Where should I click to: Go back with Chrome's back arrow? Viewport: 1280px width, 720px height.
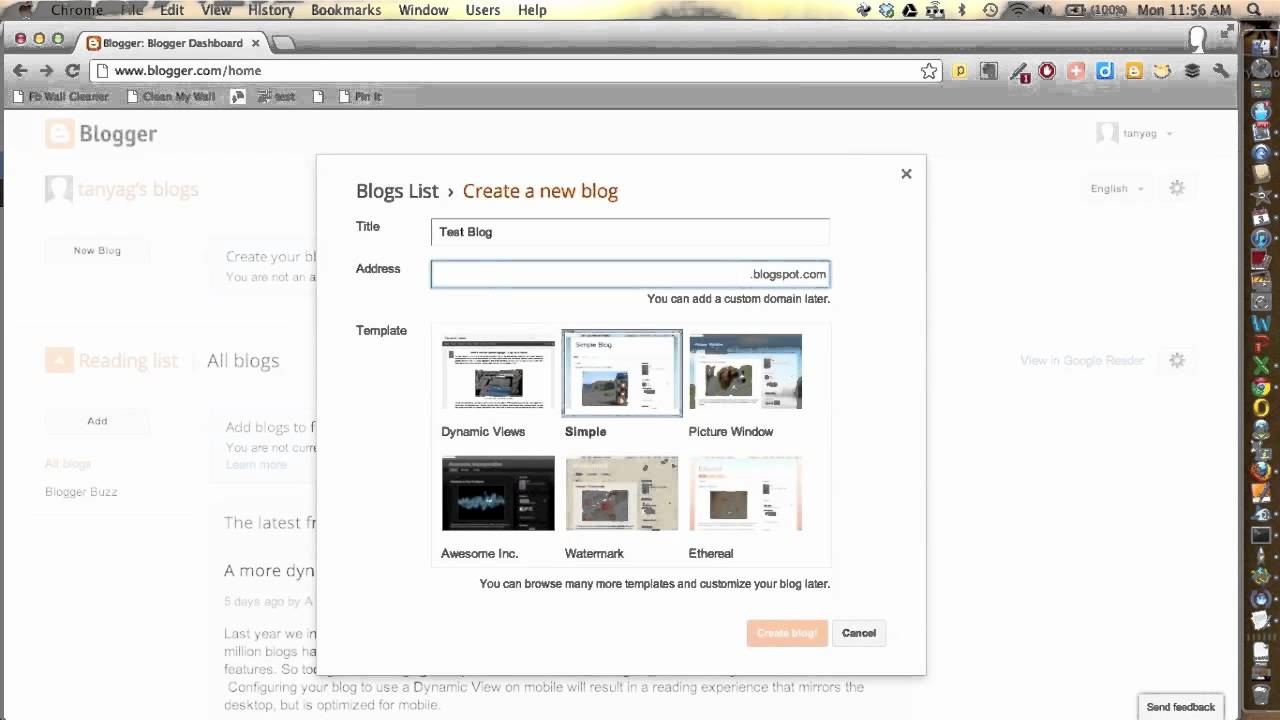click(x=20, y=71)
